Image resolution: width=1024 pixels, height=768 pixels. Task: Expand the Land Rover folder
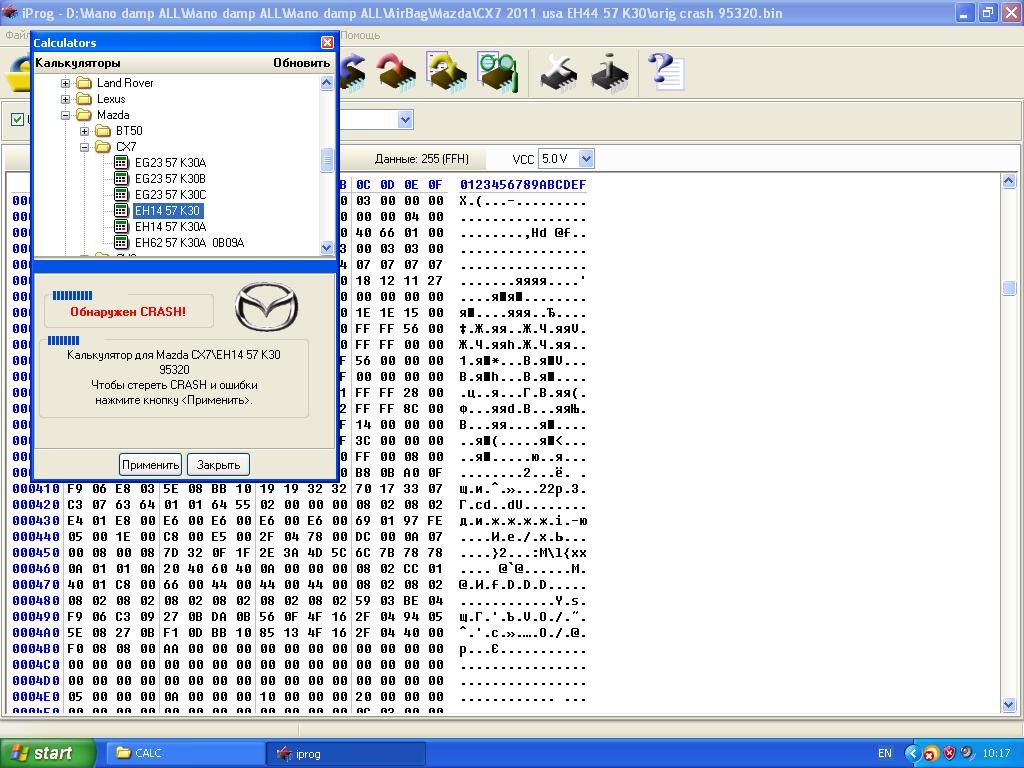coord(66,83)
